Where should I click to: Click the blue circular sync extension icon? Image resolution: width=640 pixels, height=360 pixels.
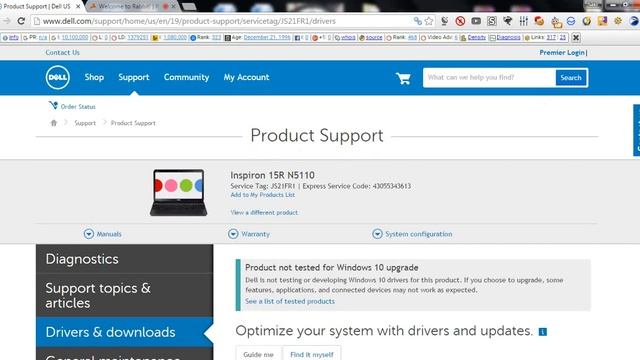pyautogui.click(x=571, y=21)
